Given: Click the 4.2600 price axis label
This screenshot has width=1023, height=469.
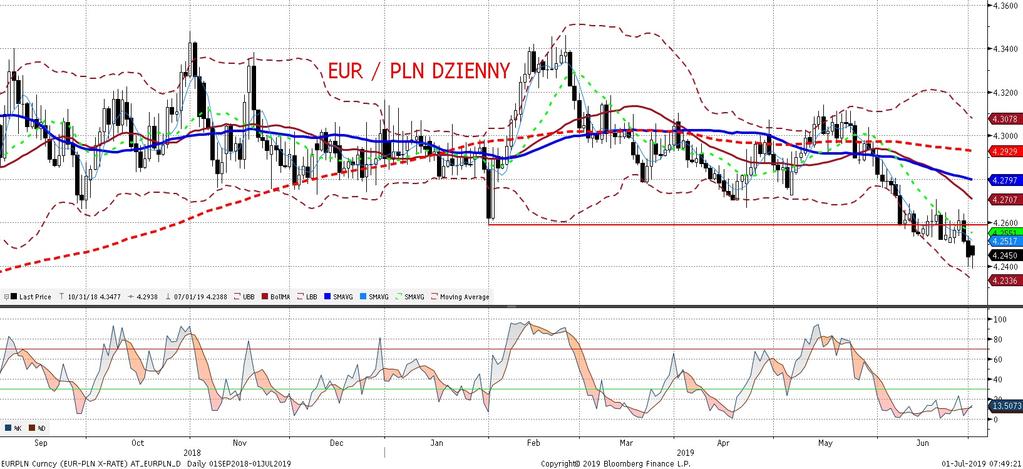Looking at the screenshot, I should click(1003, 222).
